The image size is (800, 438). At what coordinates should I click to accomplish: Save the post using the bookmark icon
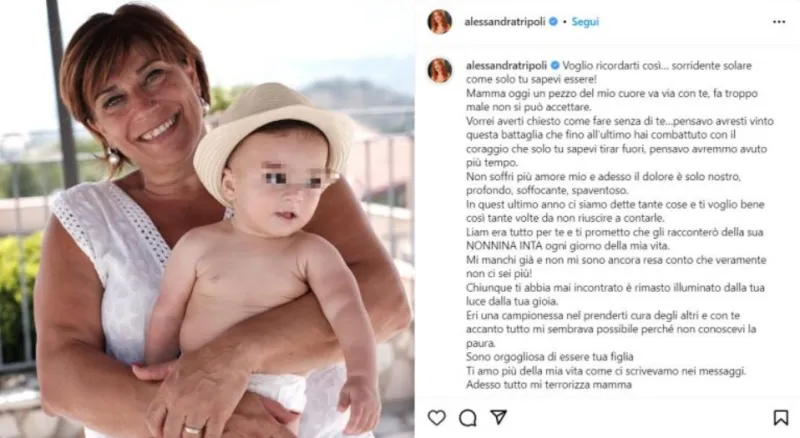point(781,418)
